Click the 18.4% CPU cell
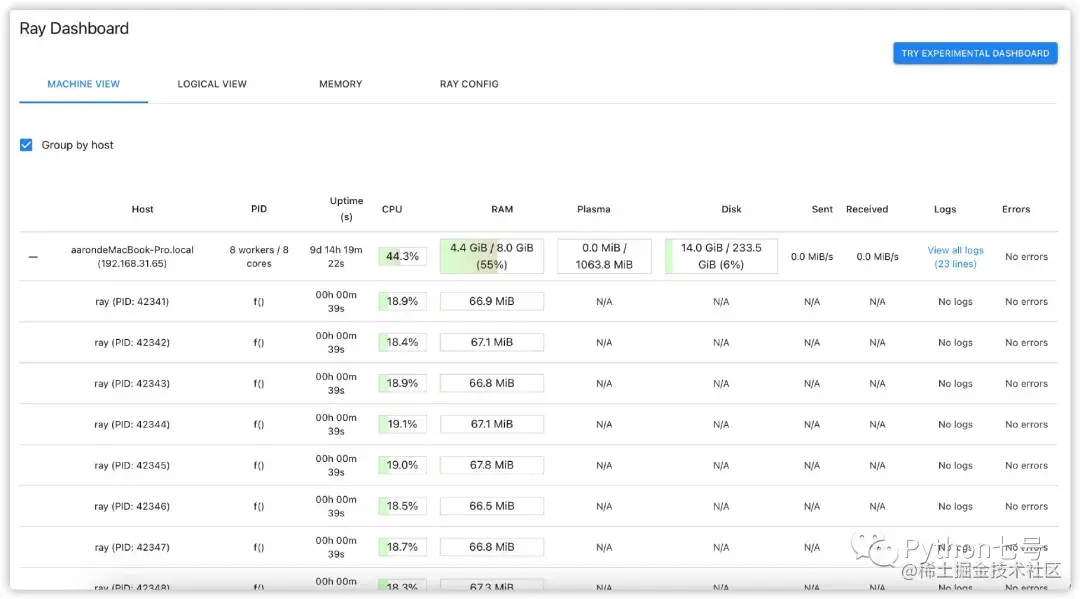Screen dimensions: 1080x599 [402, 342]
